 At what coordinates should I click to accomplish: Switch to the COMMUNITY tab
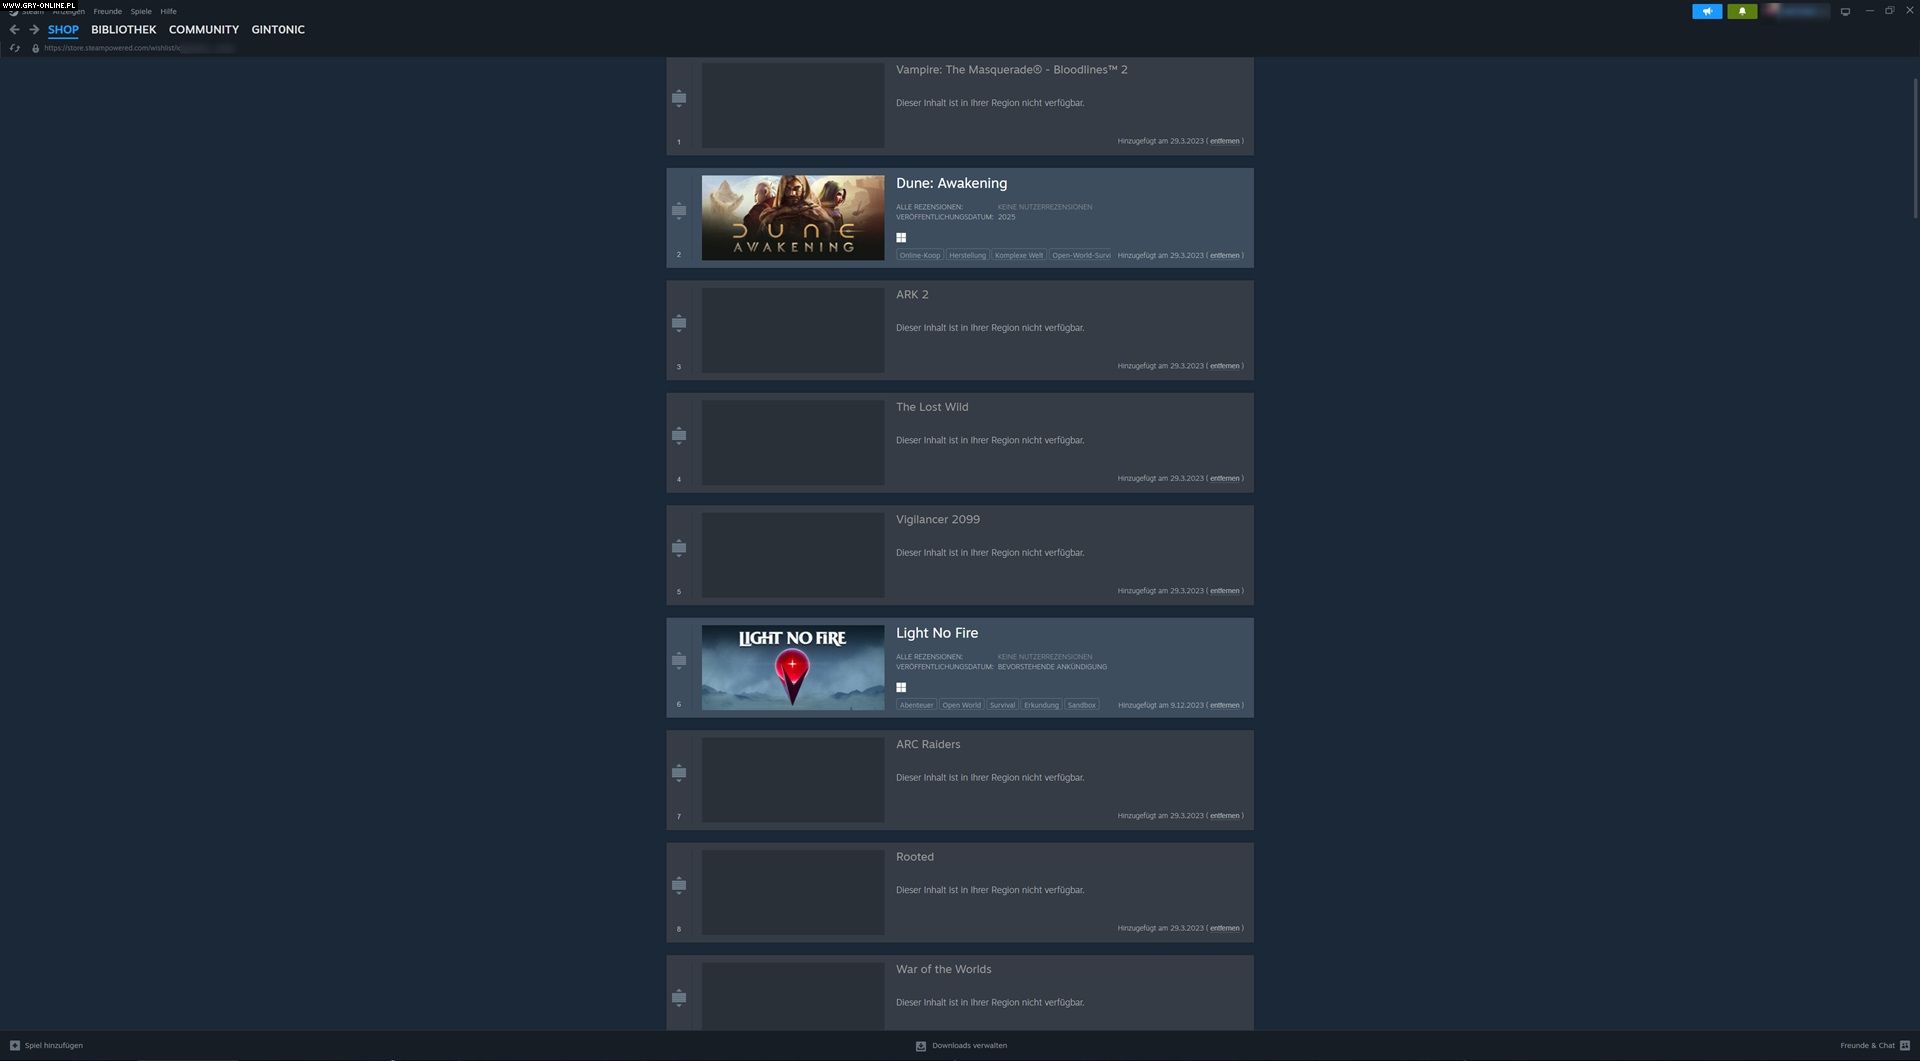[x=203, y=30]
